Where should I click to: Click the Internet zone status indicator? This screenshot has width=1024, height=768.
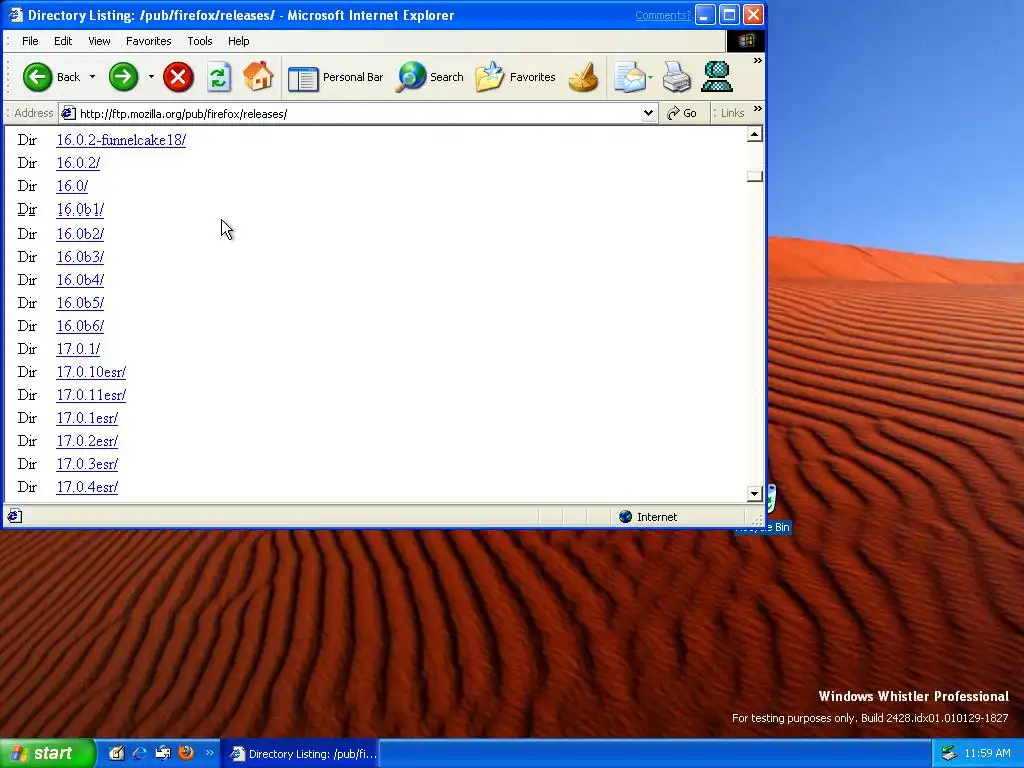(x=648, y=517)
